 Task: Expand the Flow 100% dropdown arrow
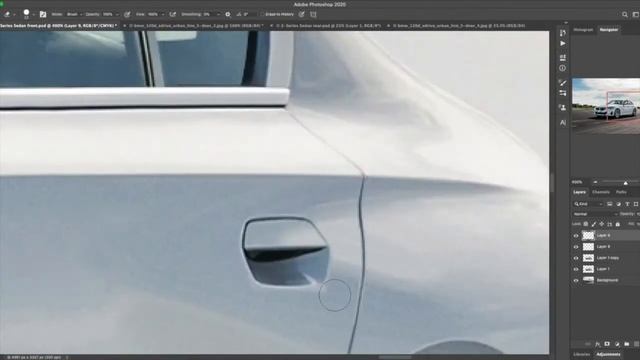tap(162, 14)
